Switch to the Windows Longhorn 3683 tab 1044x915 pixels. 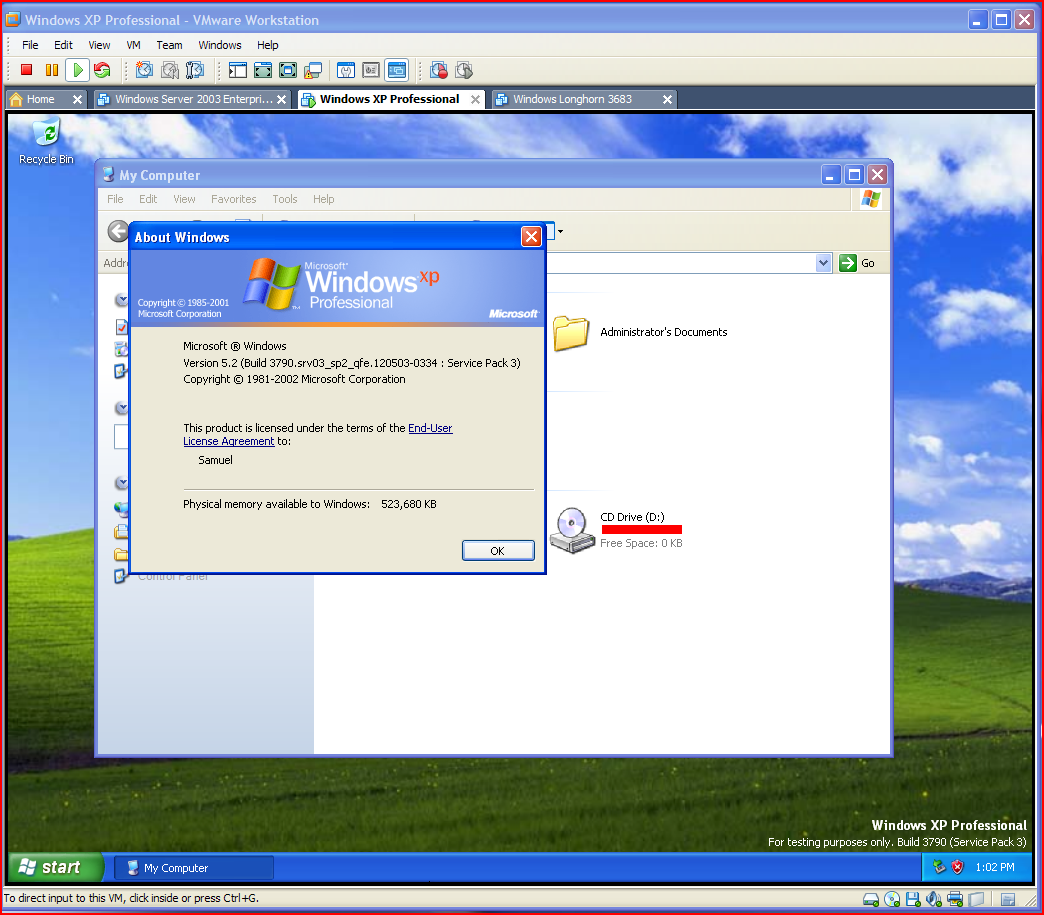(x=573, y=99)
